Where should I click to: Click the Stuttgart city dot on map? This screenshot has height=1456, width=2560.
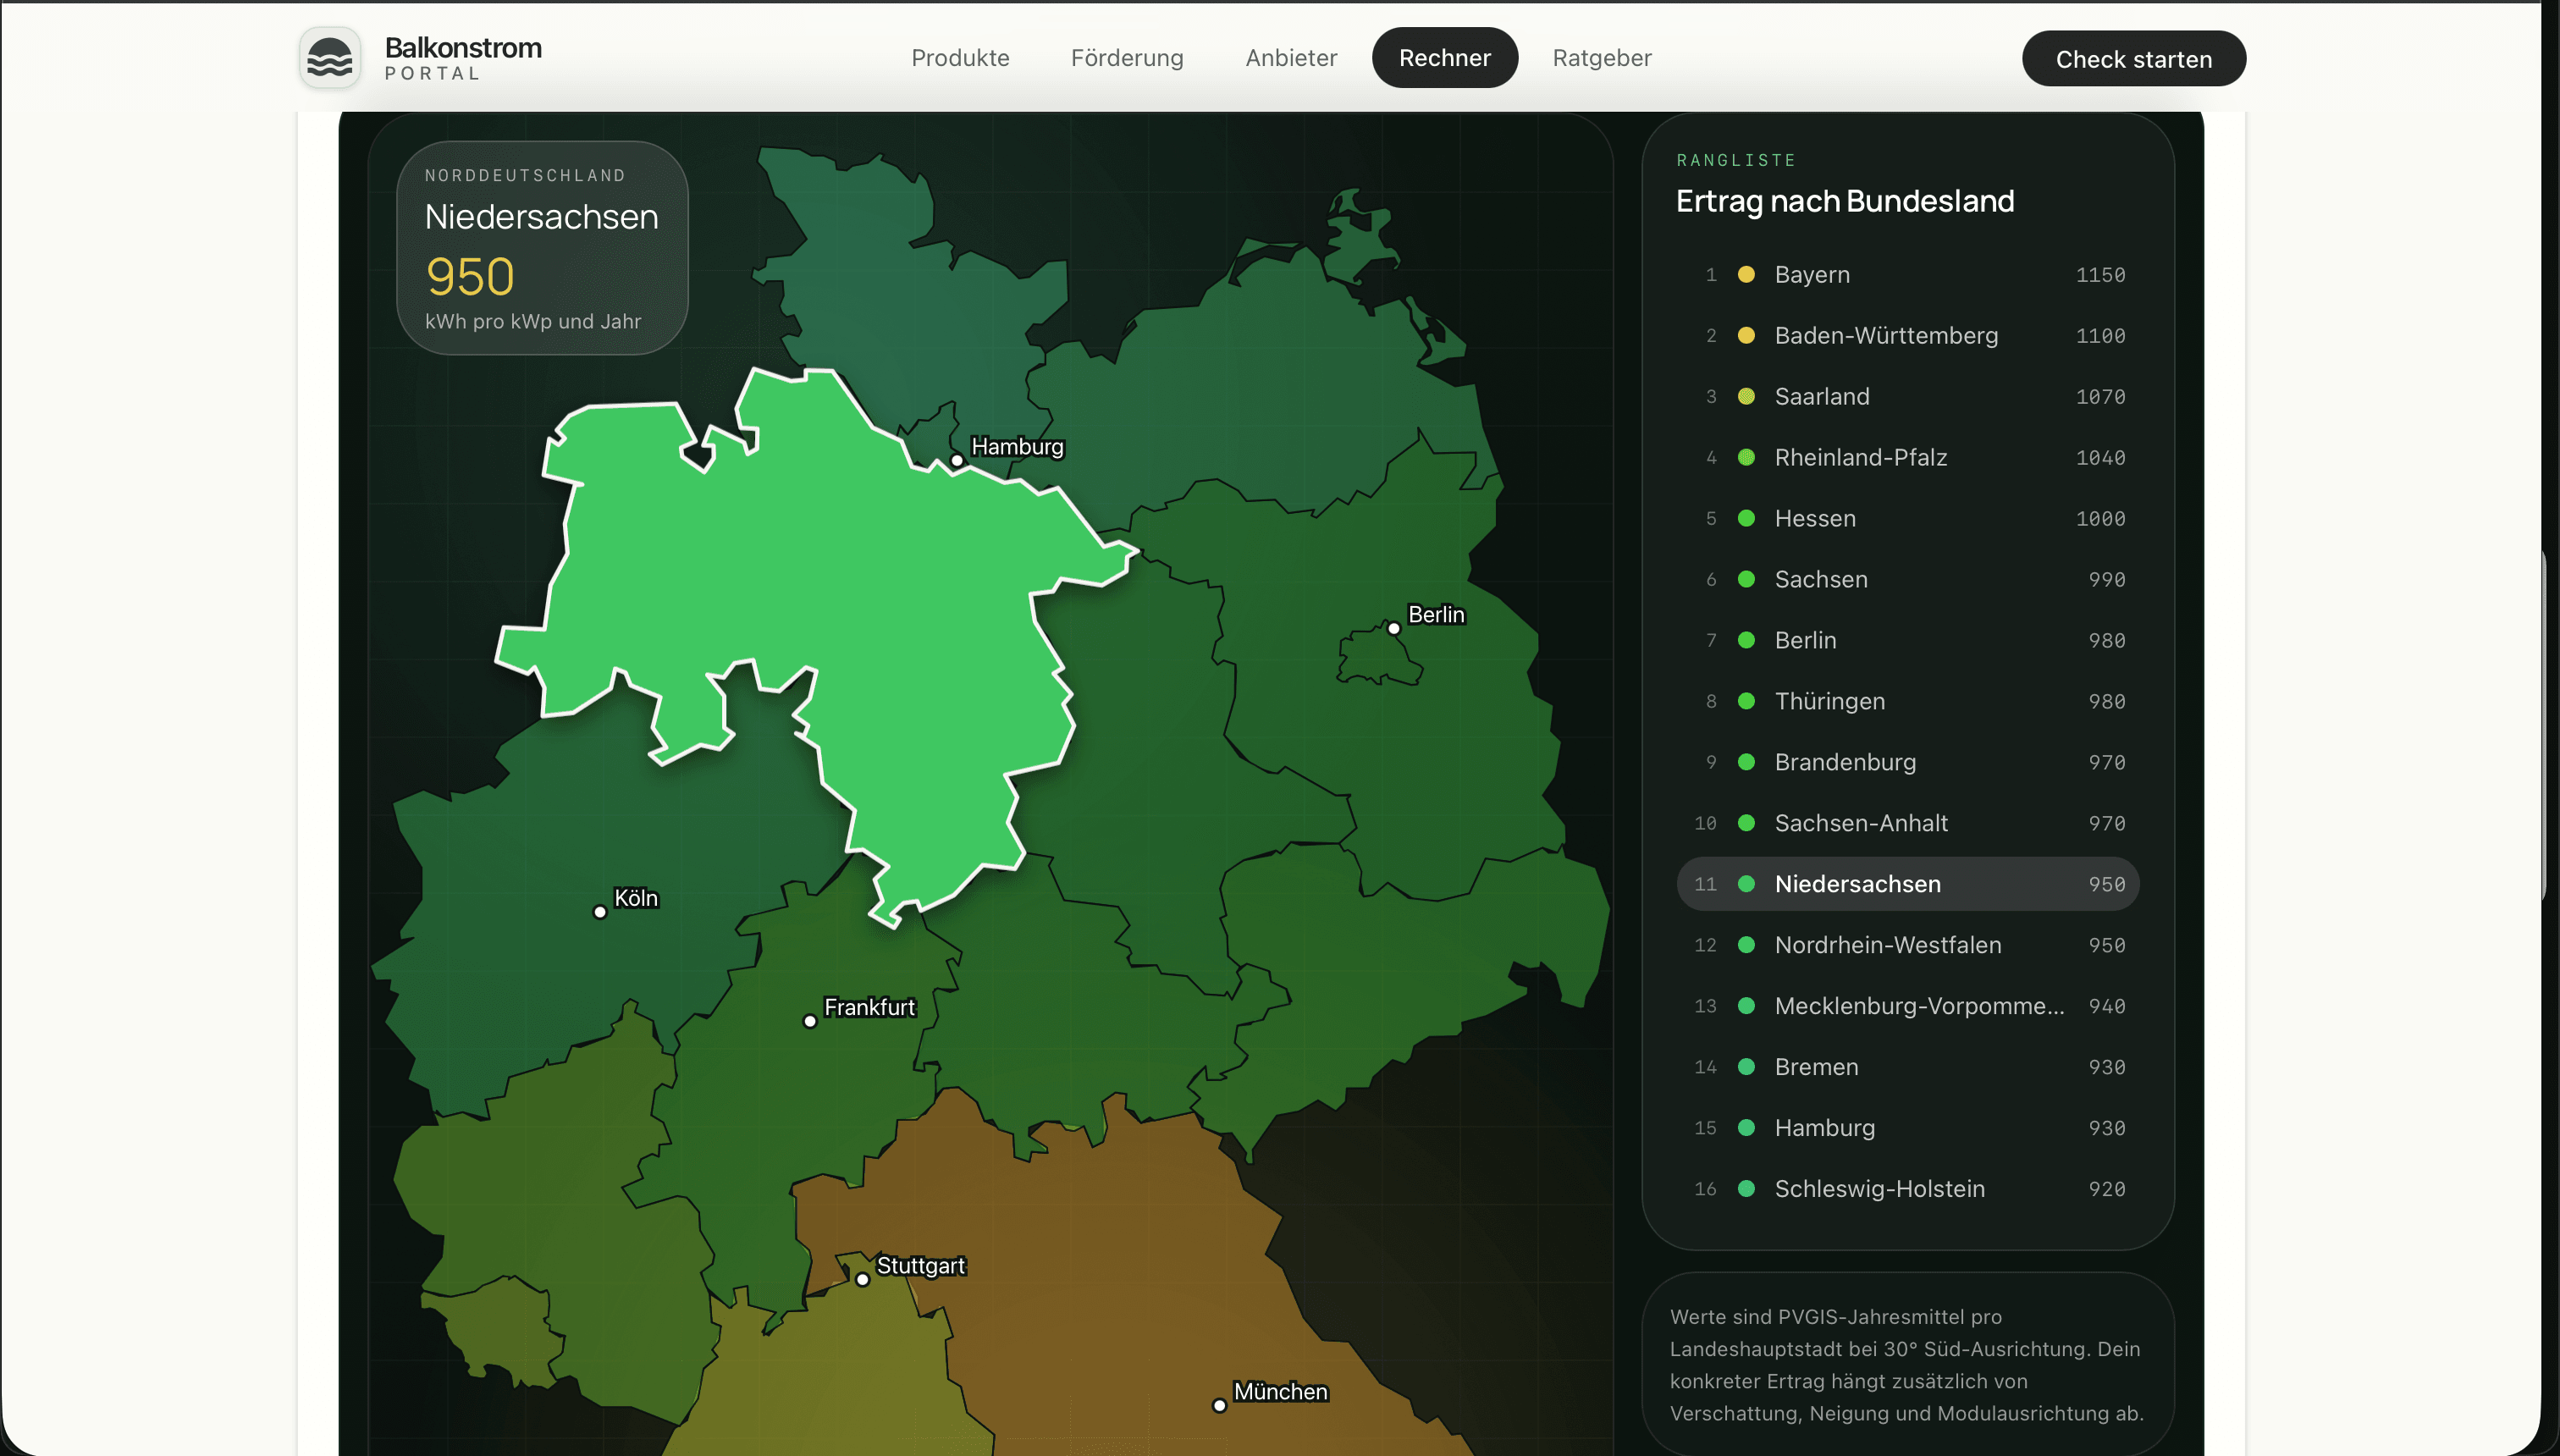[863, 1280]
